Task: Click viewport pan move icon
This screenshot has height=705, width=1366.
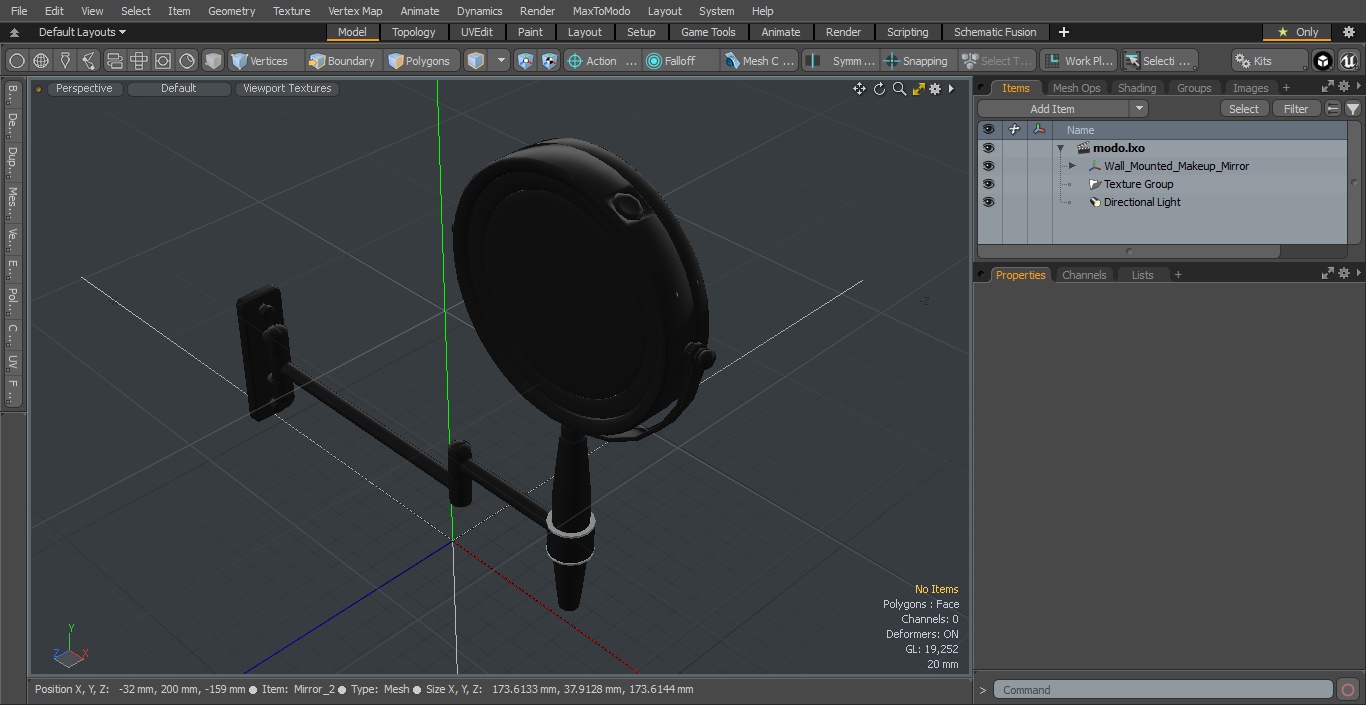Action: point(859,89)
